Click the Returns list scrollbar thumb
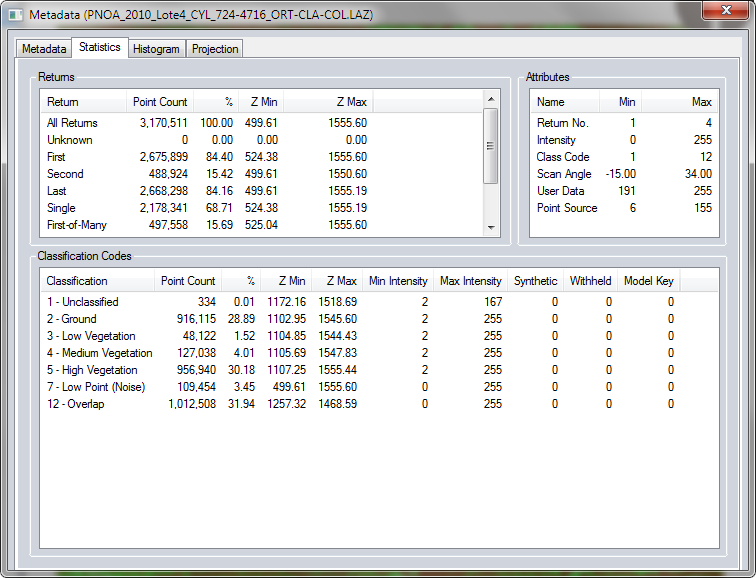Image resolution: width=756 pixels, height=578 pixels. coord(490,145)
